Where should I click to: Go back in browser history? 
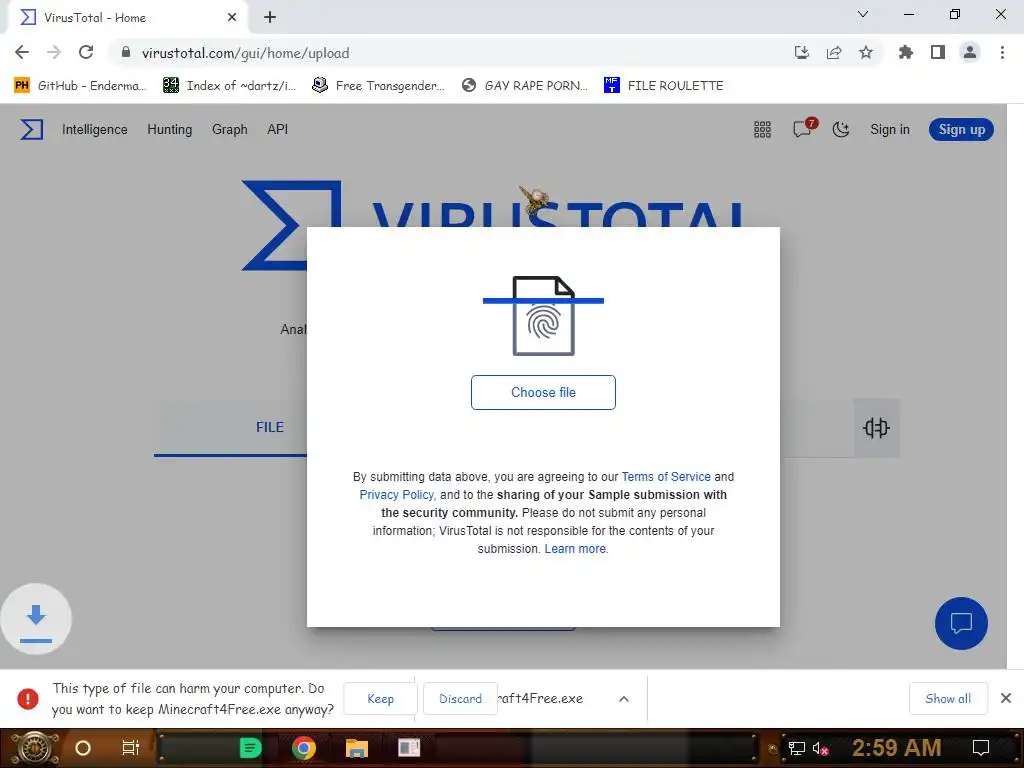22,52
